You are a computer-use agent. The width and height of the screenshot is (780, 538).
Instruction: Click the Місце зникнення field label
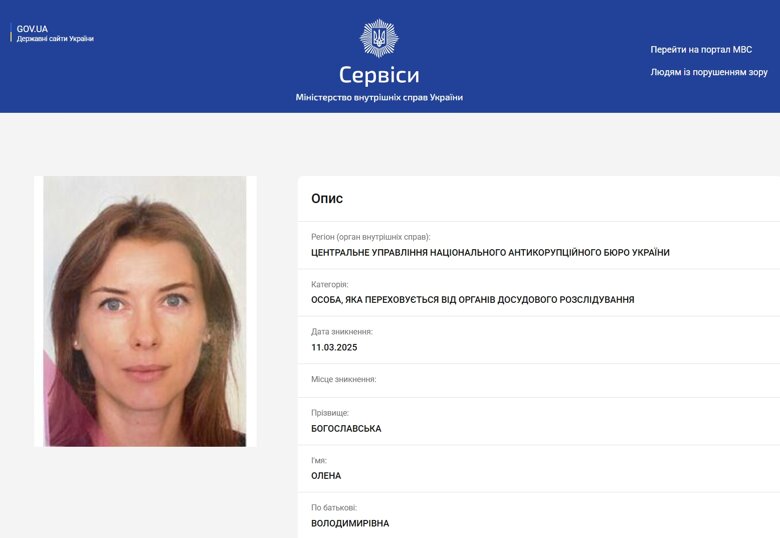click(x=343, y=379)
